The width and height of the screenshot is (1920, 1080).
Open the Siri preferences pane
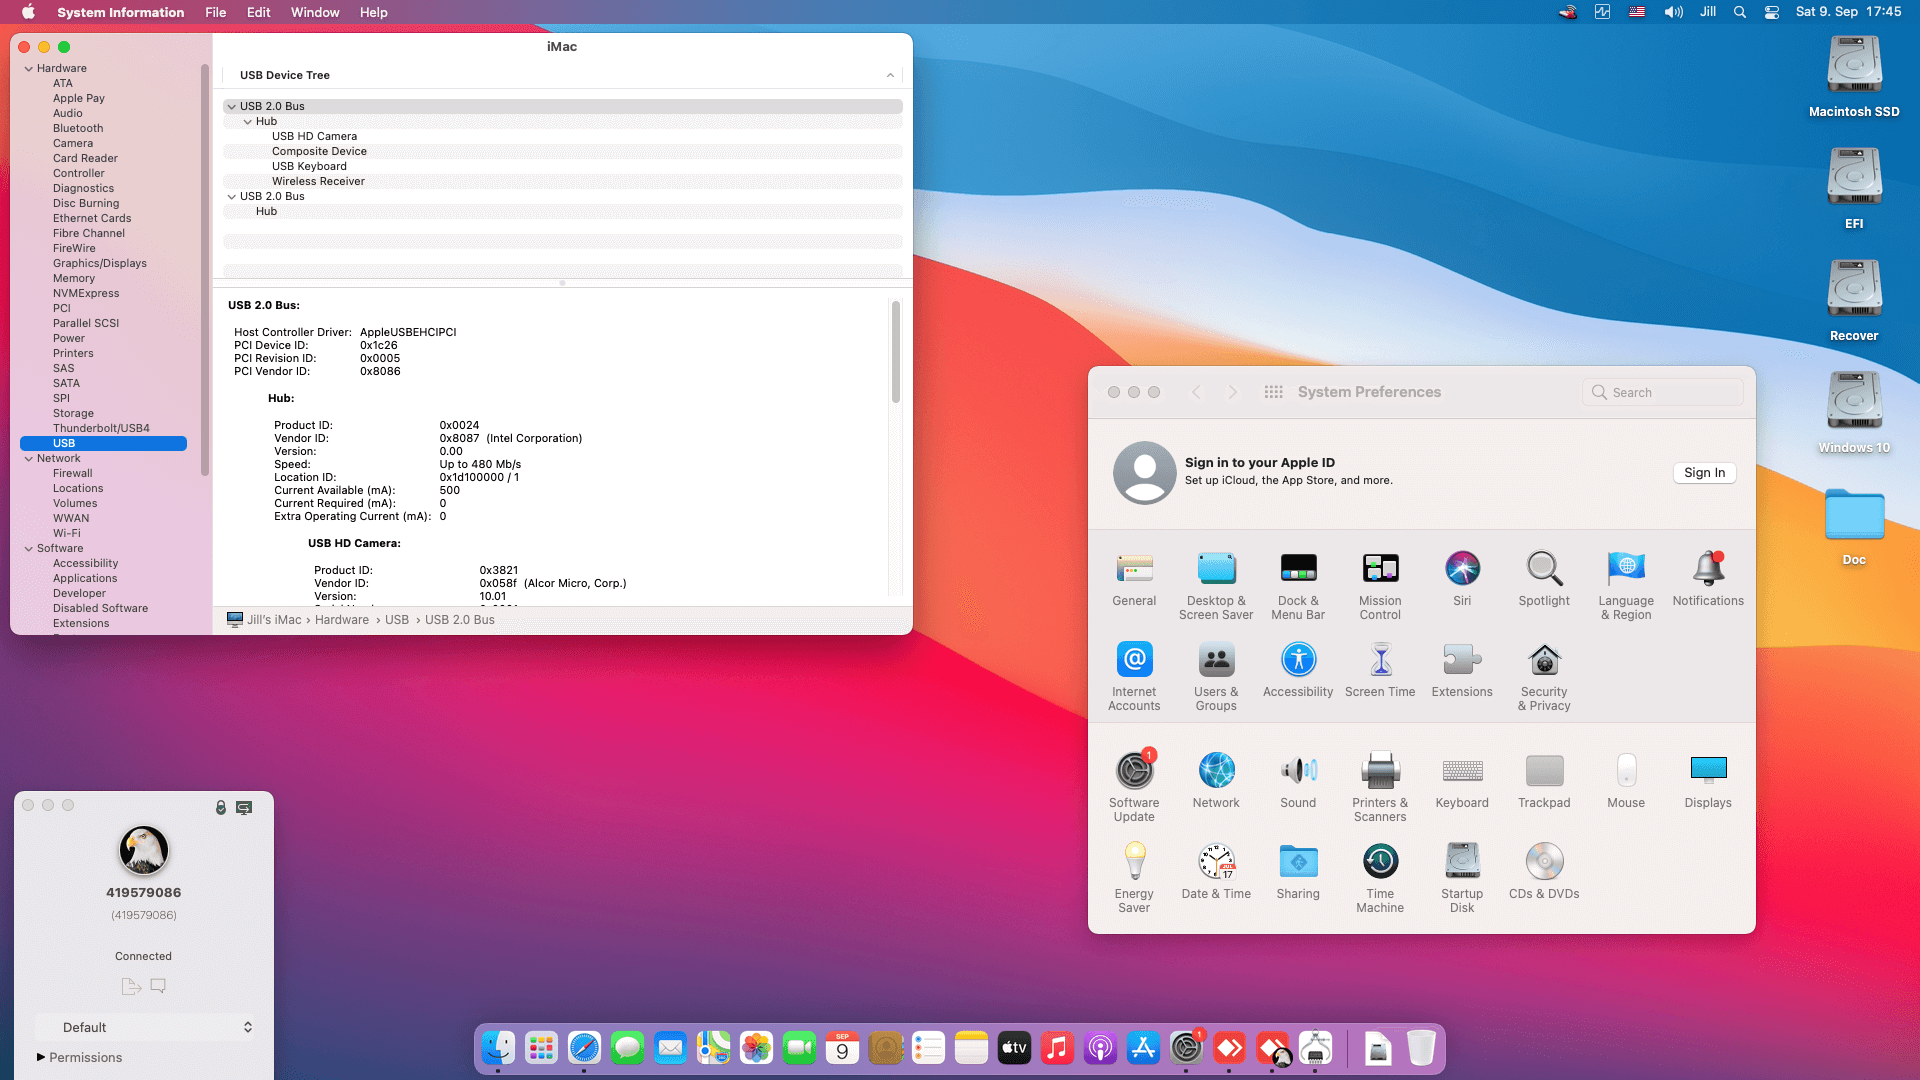[x=1462, y=579]
